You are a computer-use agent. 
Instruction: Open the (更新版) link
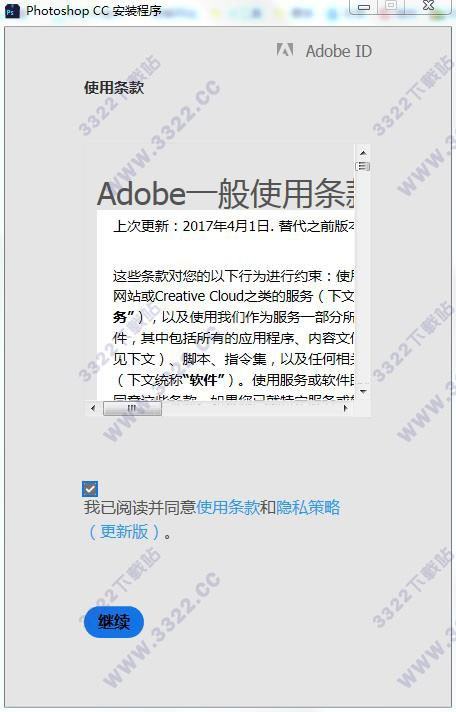tap(124, 531)
